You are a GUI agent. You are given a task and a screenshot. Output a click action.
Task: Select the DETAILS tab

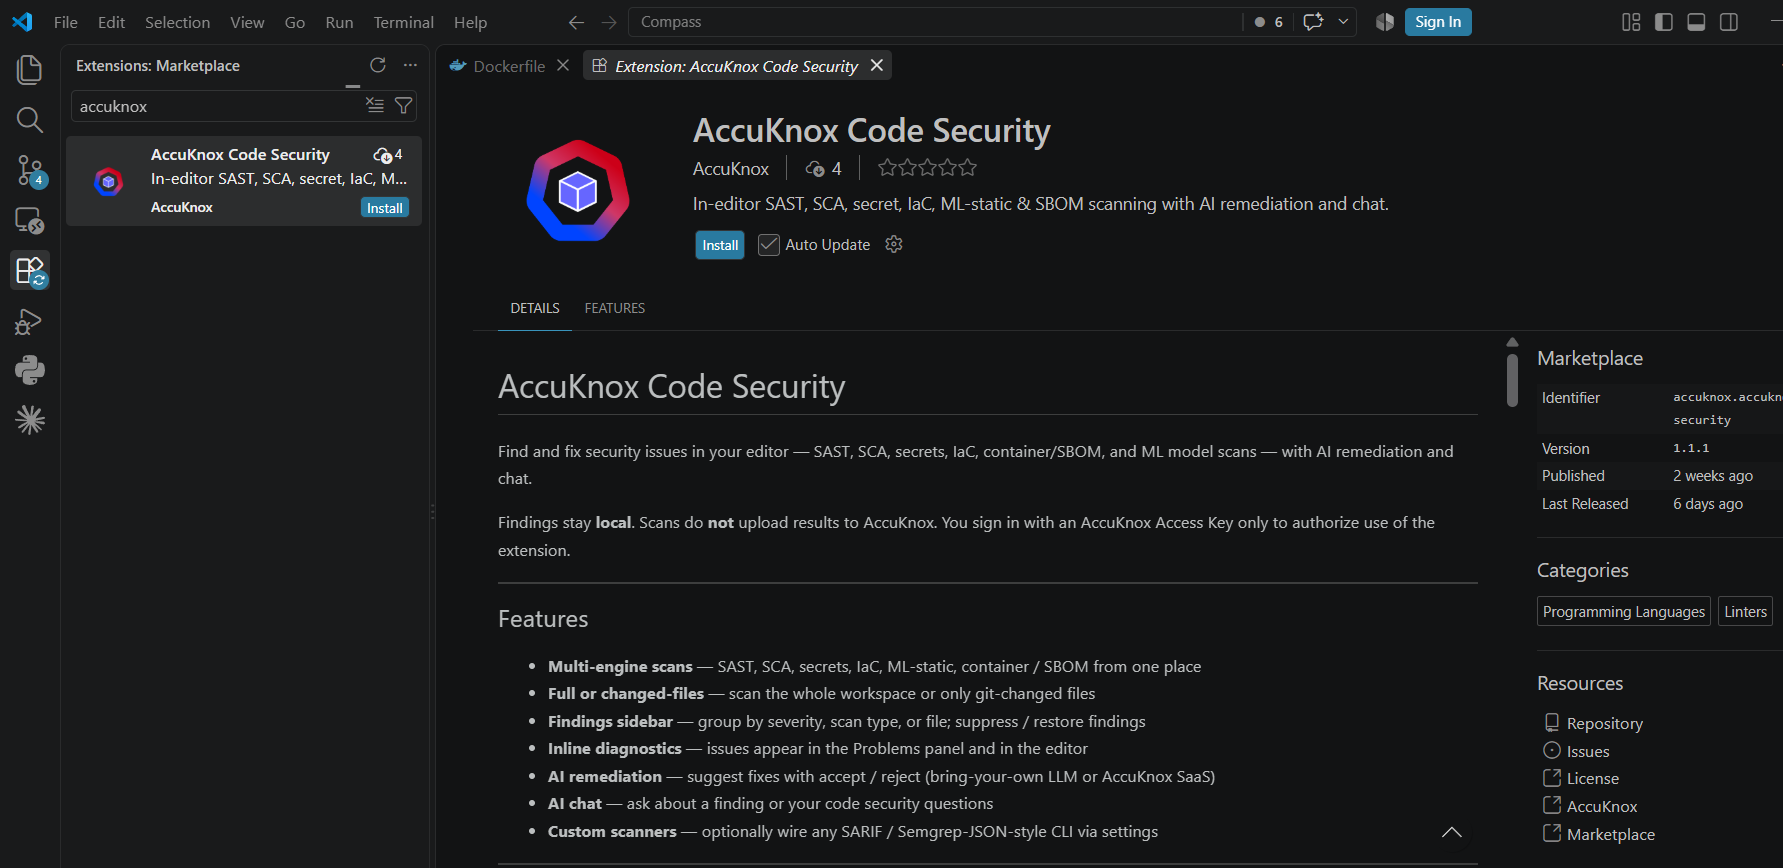[x=535, y=308]
